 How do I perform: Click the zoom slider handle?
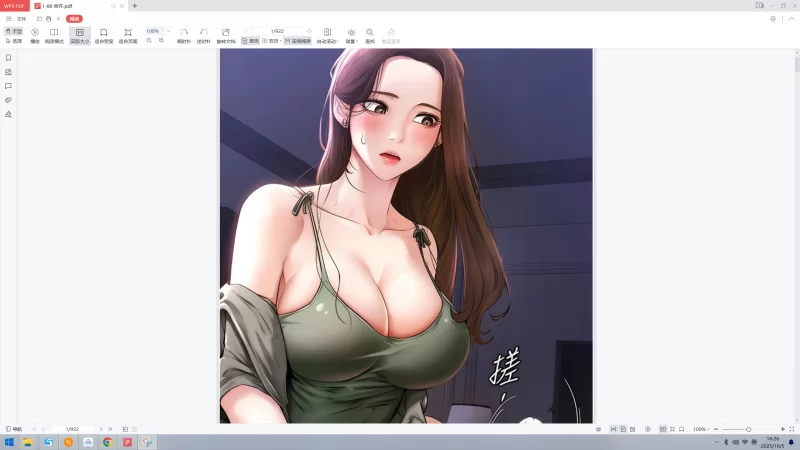point(748,429)
